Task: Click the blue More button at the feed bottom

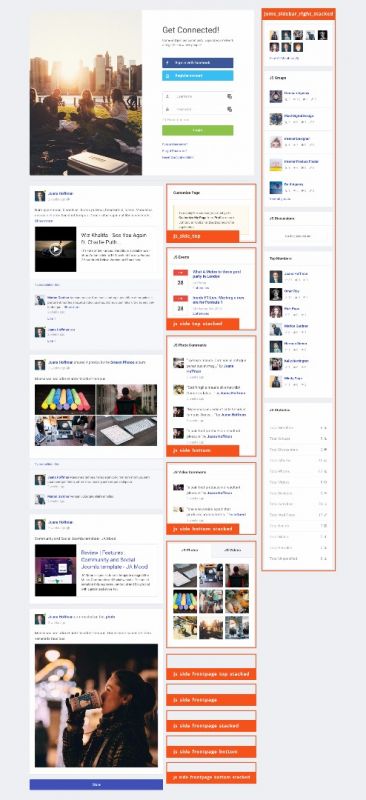Action: point(96,784)
